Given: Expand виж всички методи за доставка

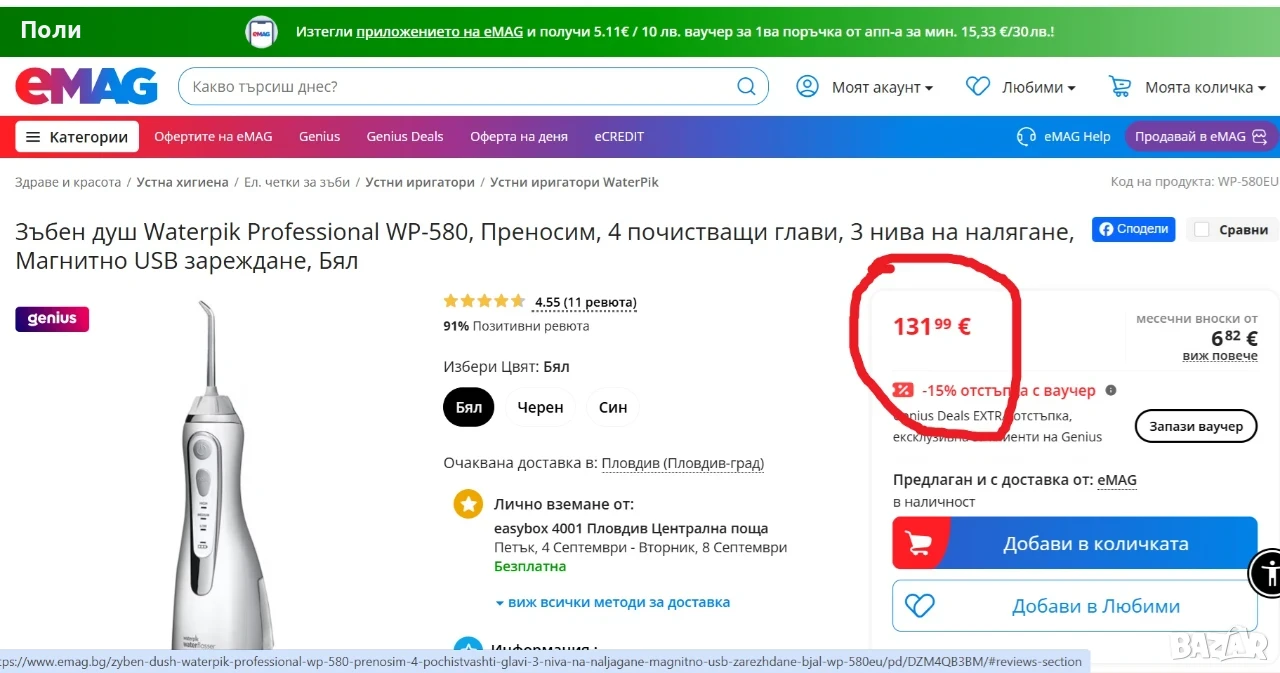Looking at the screenshot, I should coord(612,602).
